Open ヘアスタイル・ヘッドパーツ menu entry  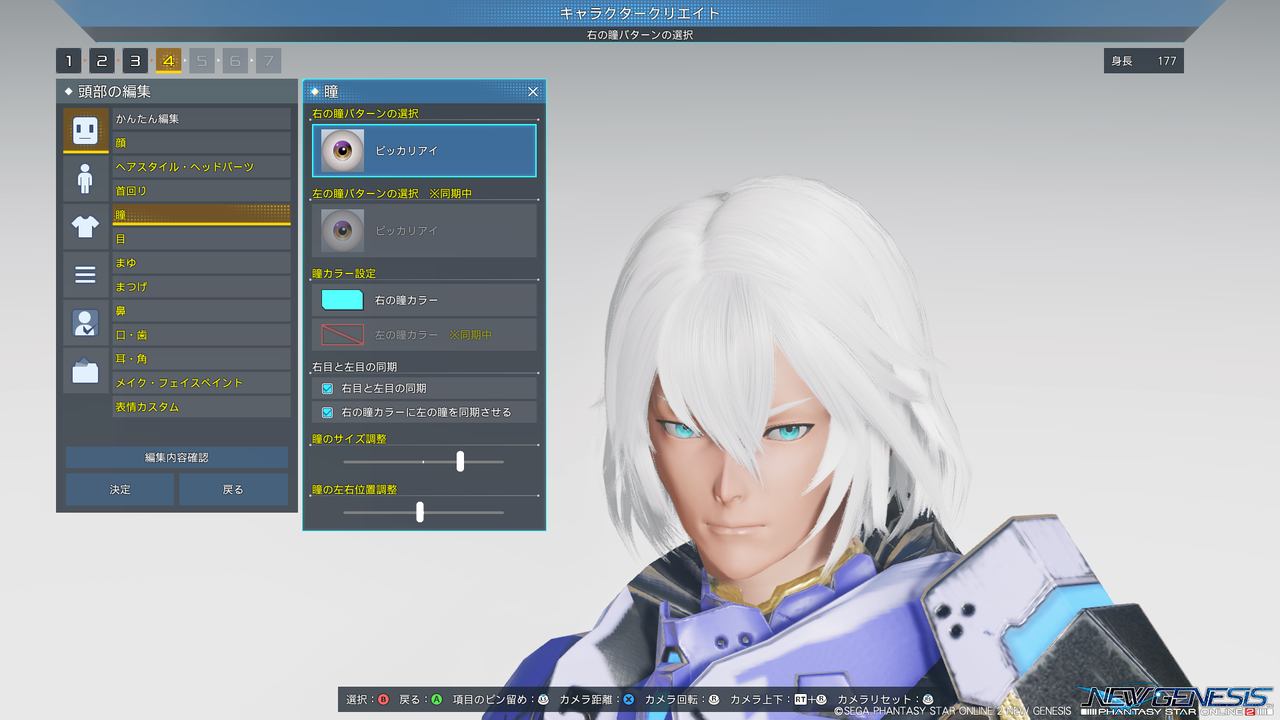[x=201, y=167]
